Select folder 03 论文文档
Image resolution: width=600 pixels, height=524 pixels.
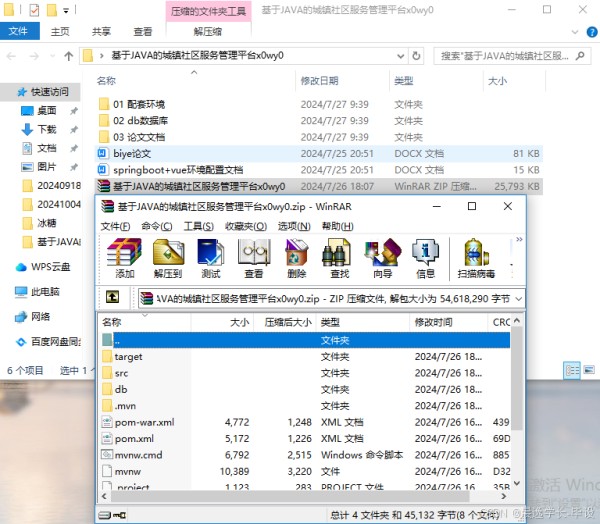318,137
